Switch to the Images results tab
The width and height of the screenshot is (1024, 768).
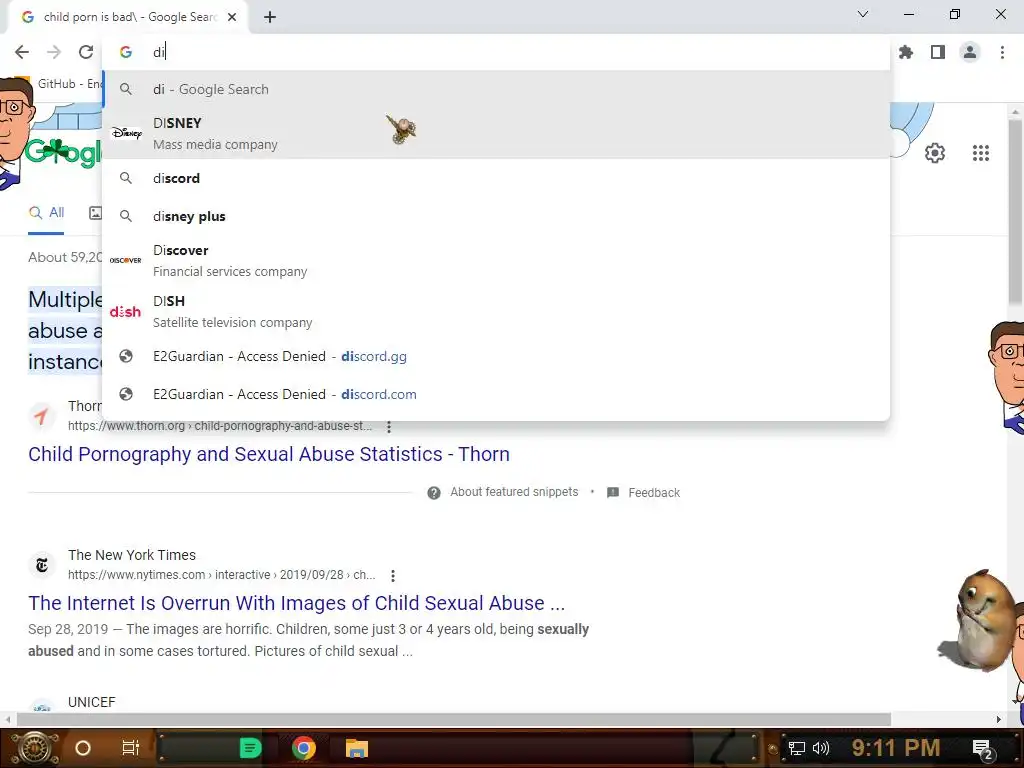95,213
